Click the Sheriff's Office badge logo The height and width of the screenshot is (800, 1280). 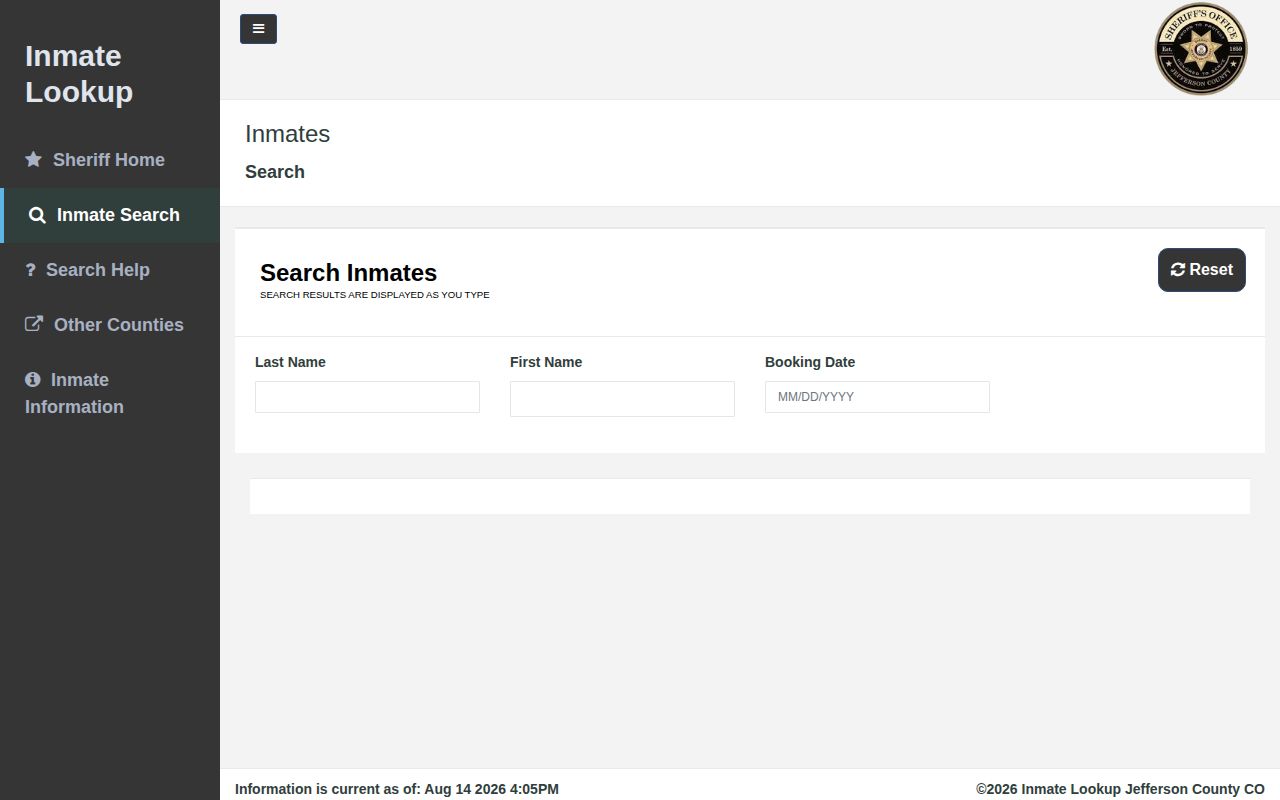coord(1201,49)
